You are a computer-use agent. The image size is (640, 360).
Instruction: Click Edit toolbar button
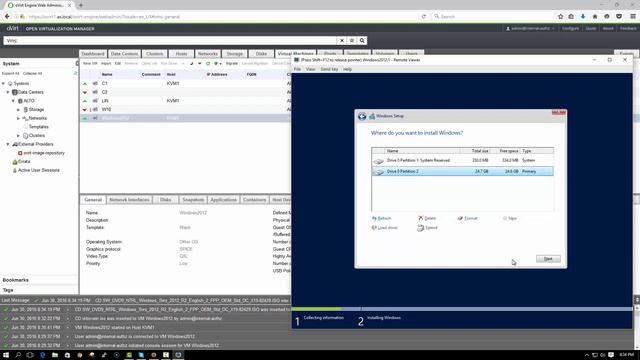pos(118,64)
